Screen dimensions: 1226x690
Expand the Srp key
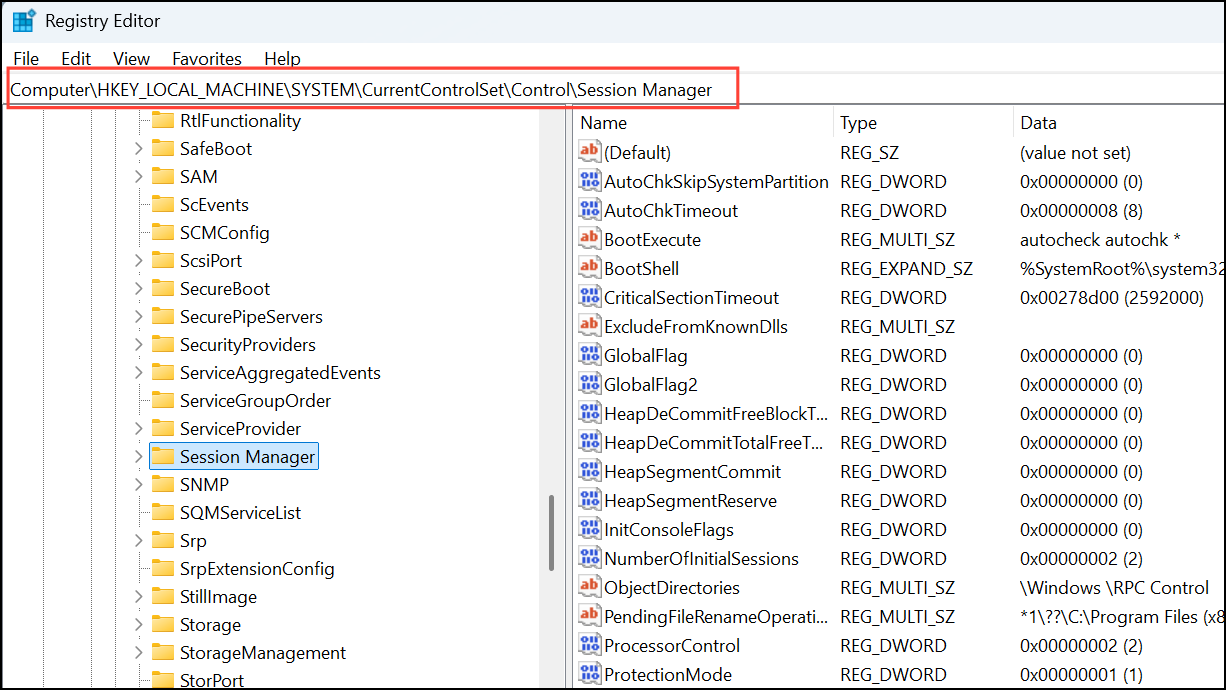(138, 541)
